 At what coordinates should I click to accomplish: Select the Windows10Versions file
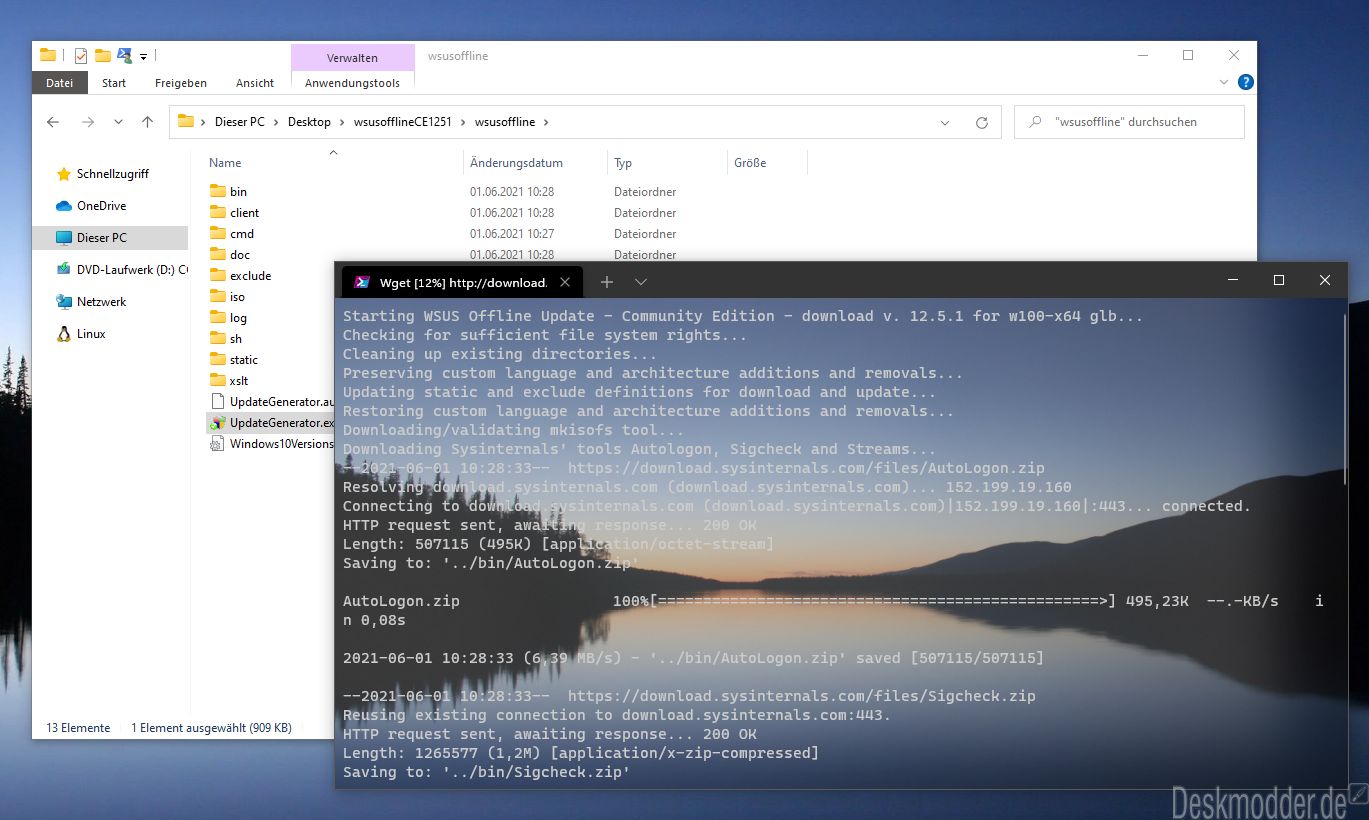271,444
